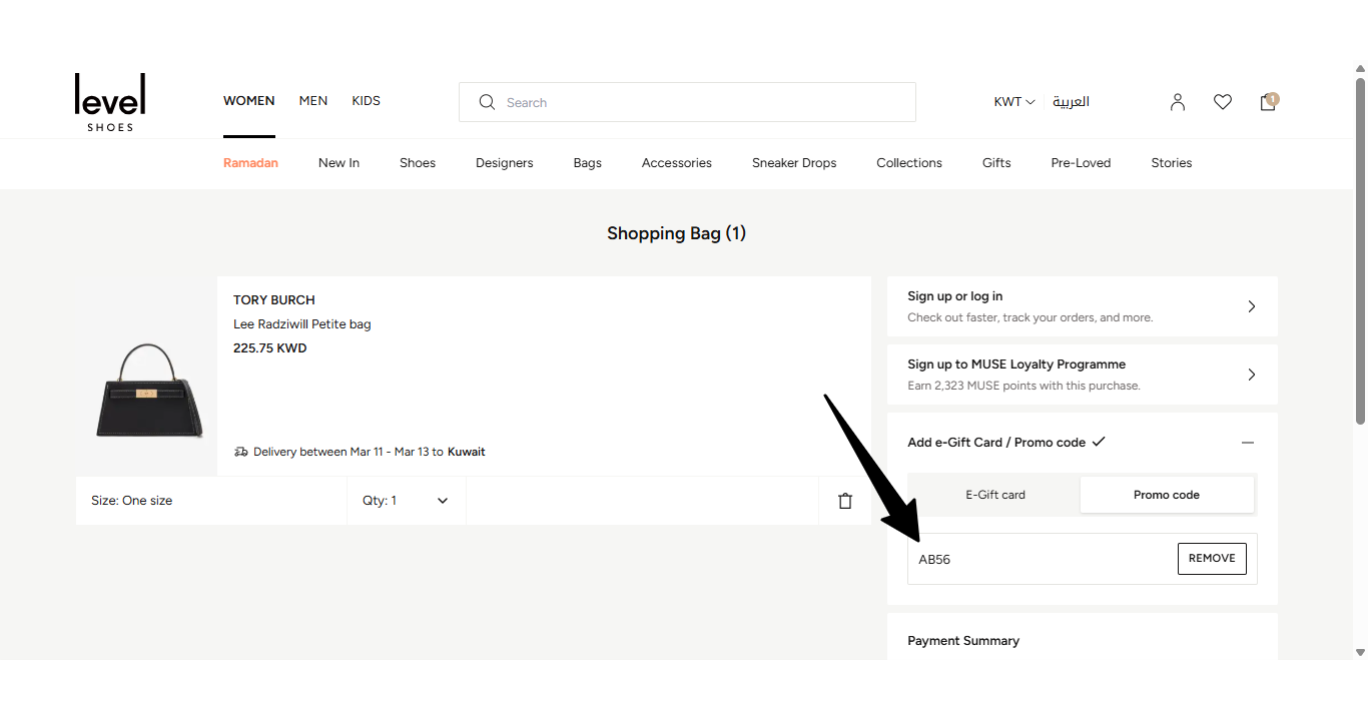Expand the MUSE Loyalty Programme arrow
This screenshot has height=720, width=1368.
(1251, 375)
